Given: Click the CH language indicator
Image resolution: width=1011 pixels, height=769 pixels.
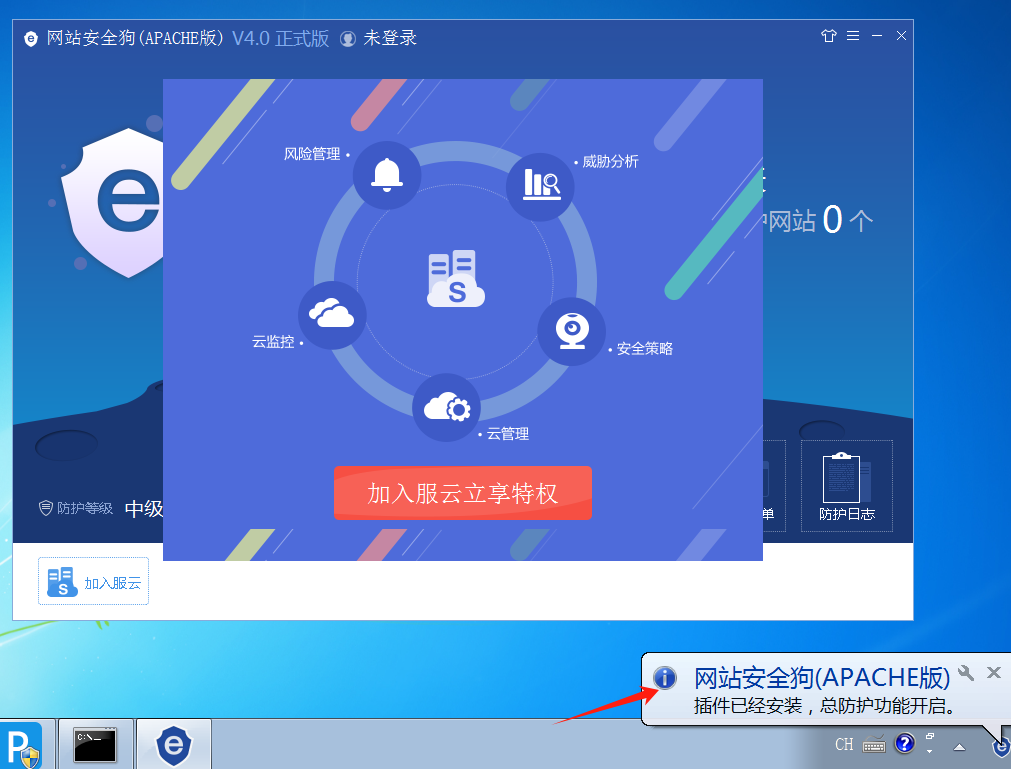Looking at the screenshot, I should point(843,745).
